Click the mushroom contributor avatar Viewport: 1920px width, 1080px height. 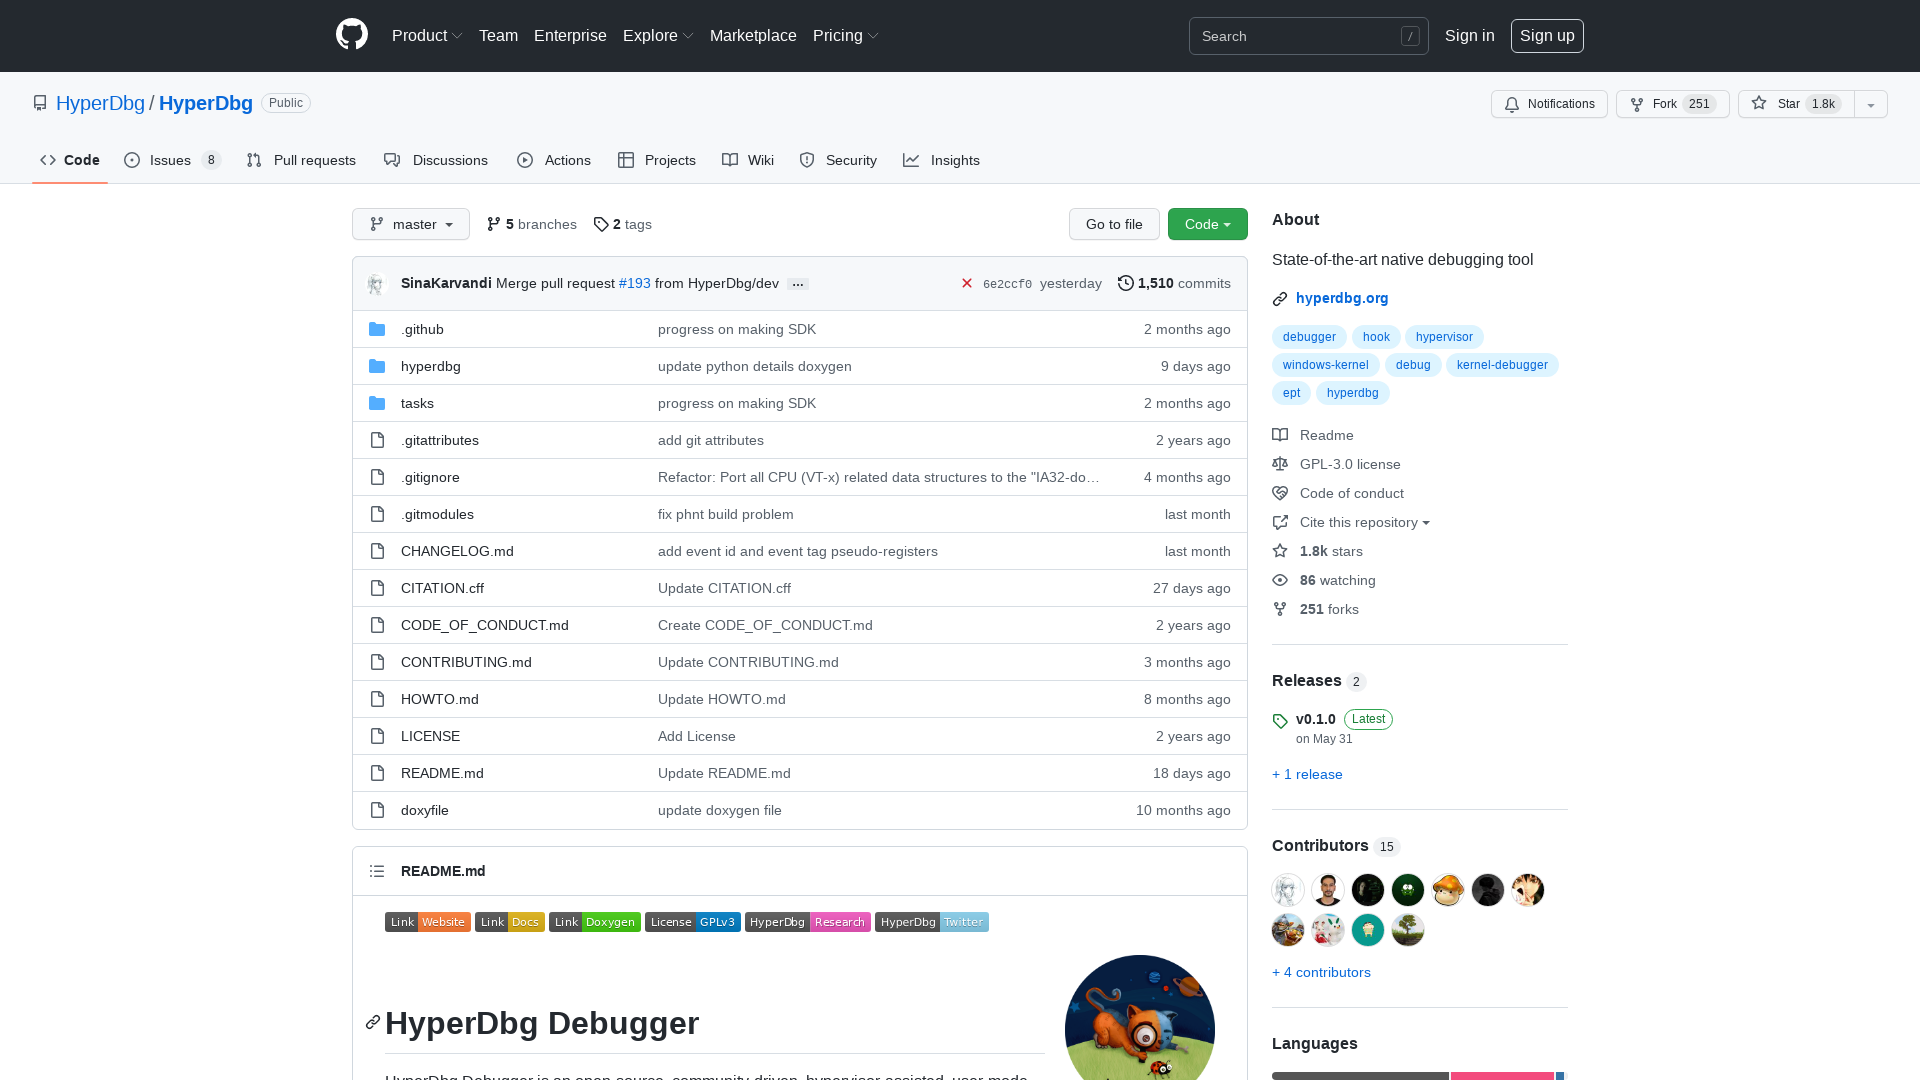click(1448, 890)
